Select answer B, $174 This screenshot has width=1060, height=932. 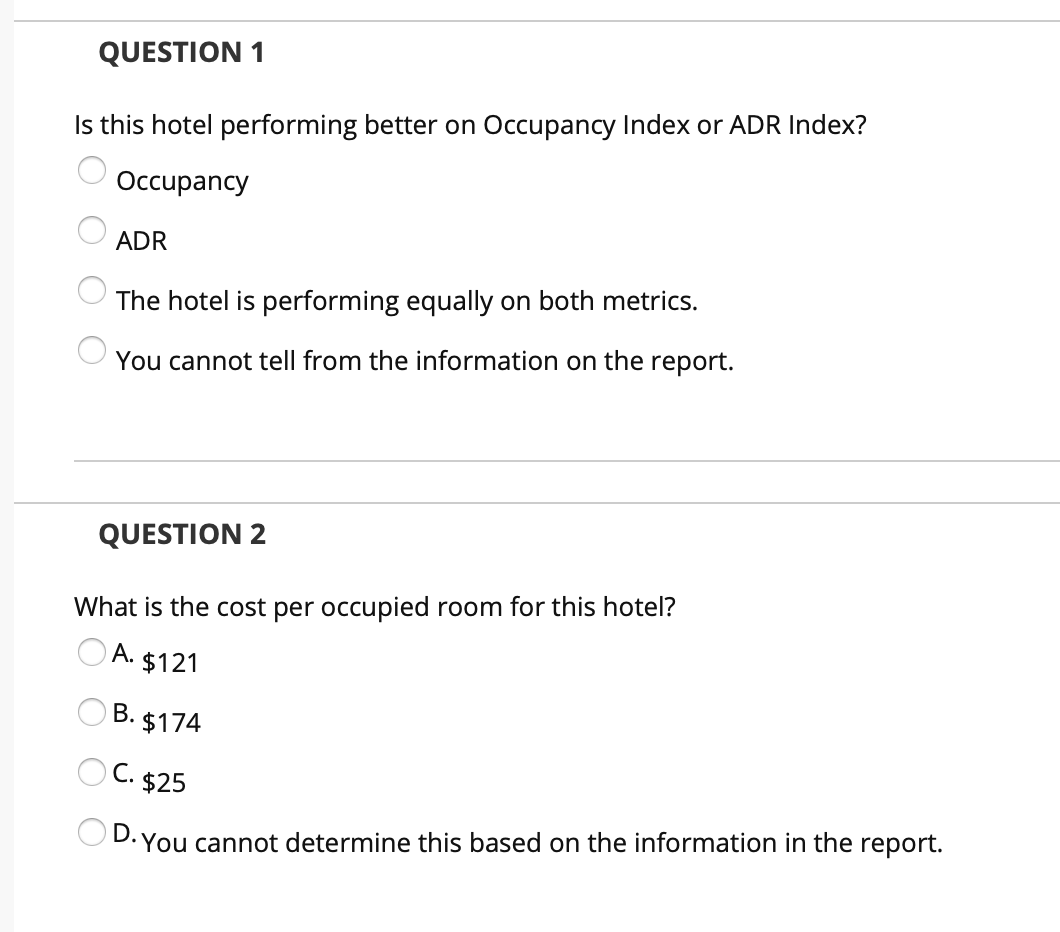click(90, 712)
